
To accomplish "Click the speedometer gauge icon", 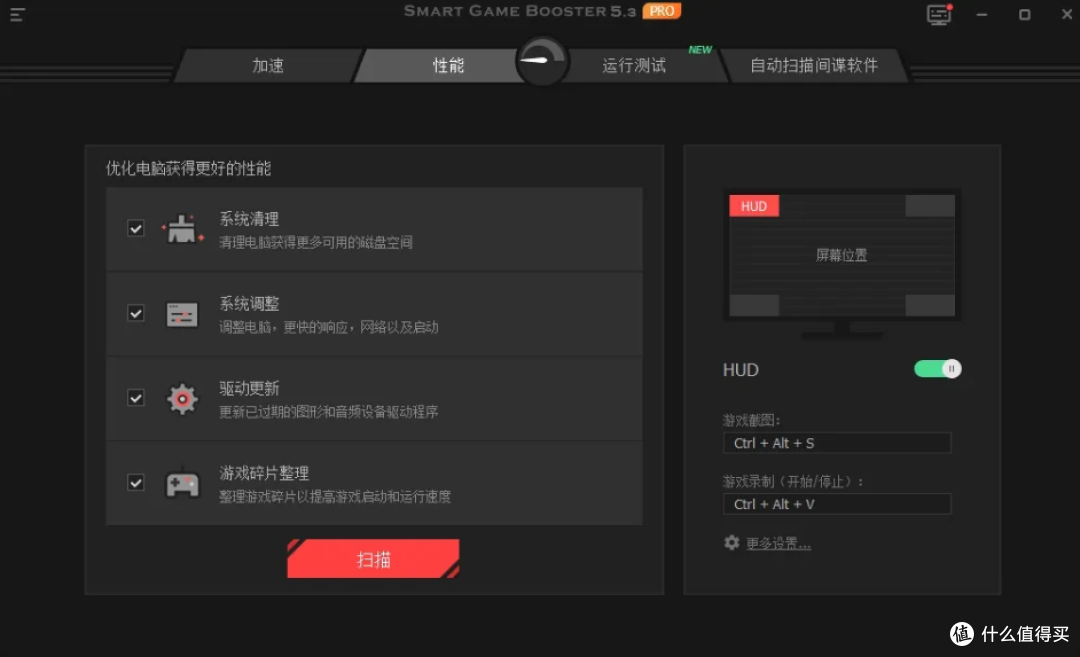I will click(542, 61).
